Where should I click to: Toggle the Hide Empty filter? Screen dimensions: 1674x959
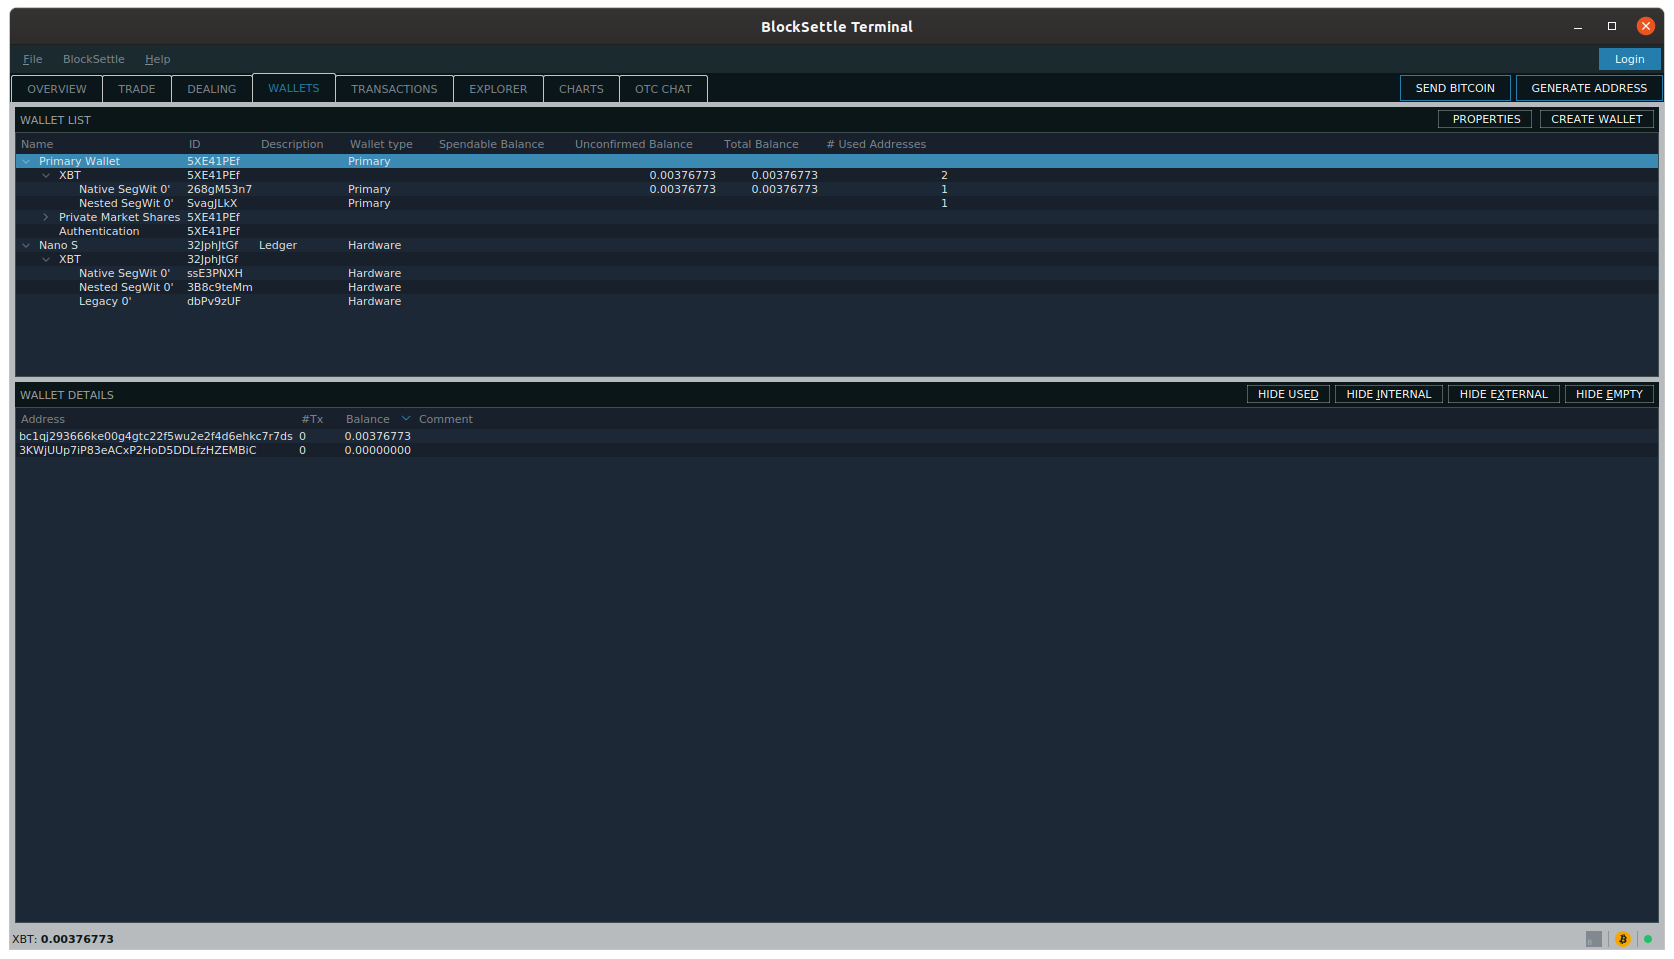(x=1609, y=394)
